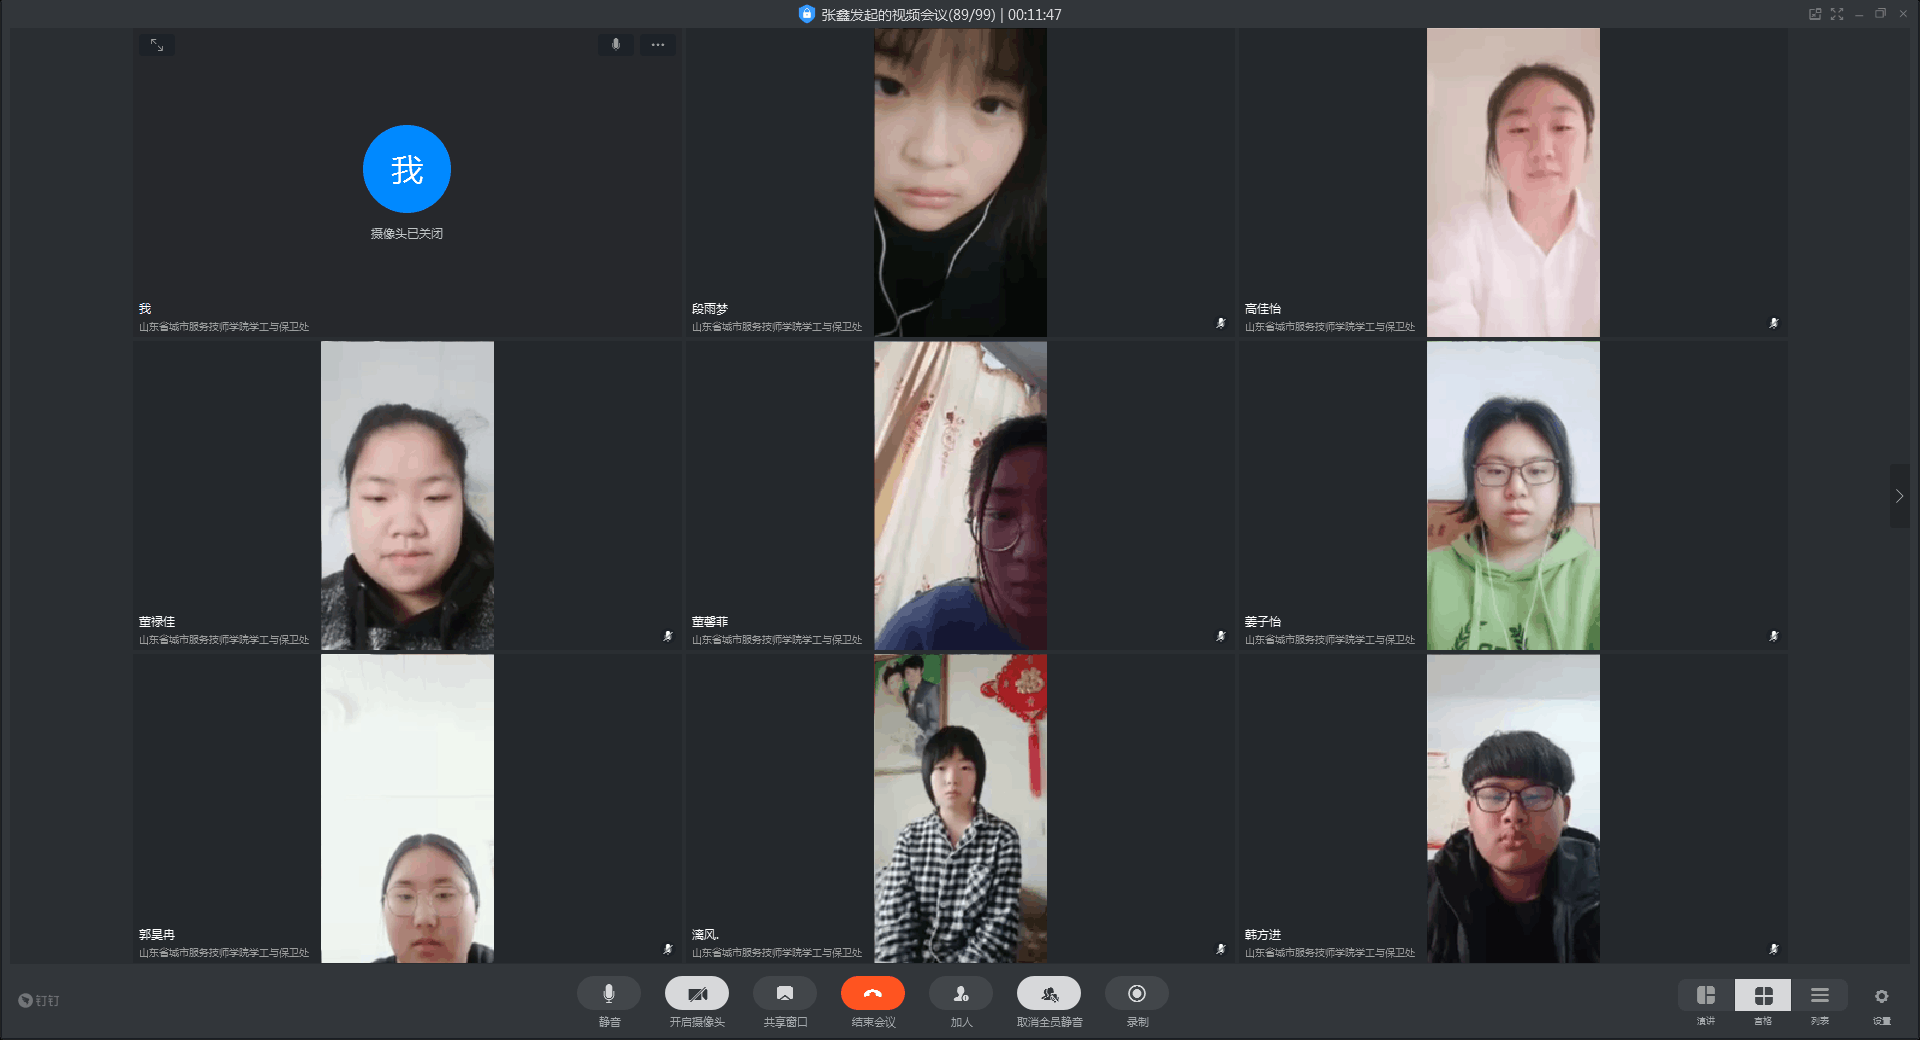Click the muted mic icon on 郭昊冉's tile
The height and width of the screenshot is (1040, 1920).
[668, 949]
